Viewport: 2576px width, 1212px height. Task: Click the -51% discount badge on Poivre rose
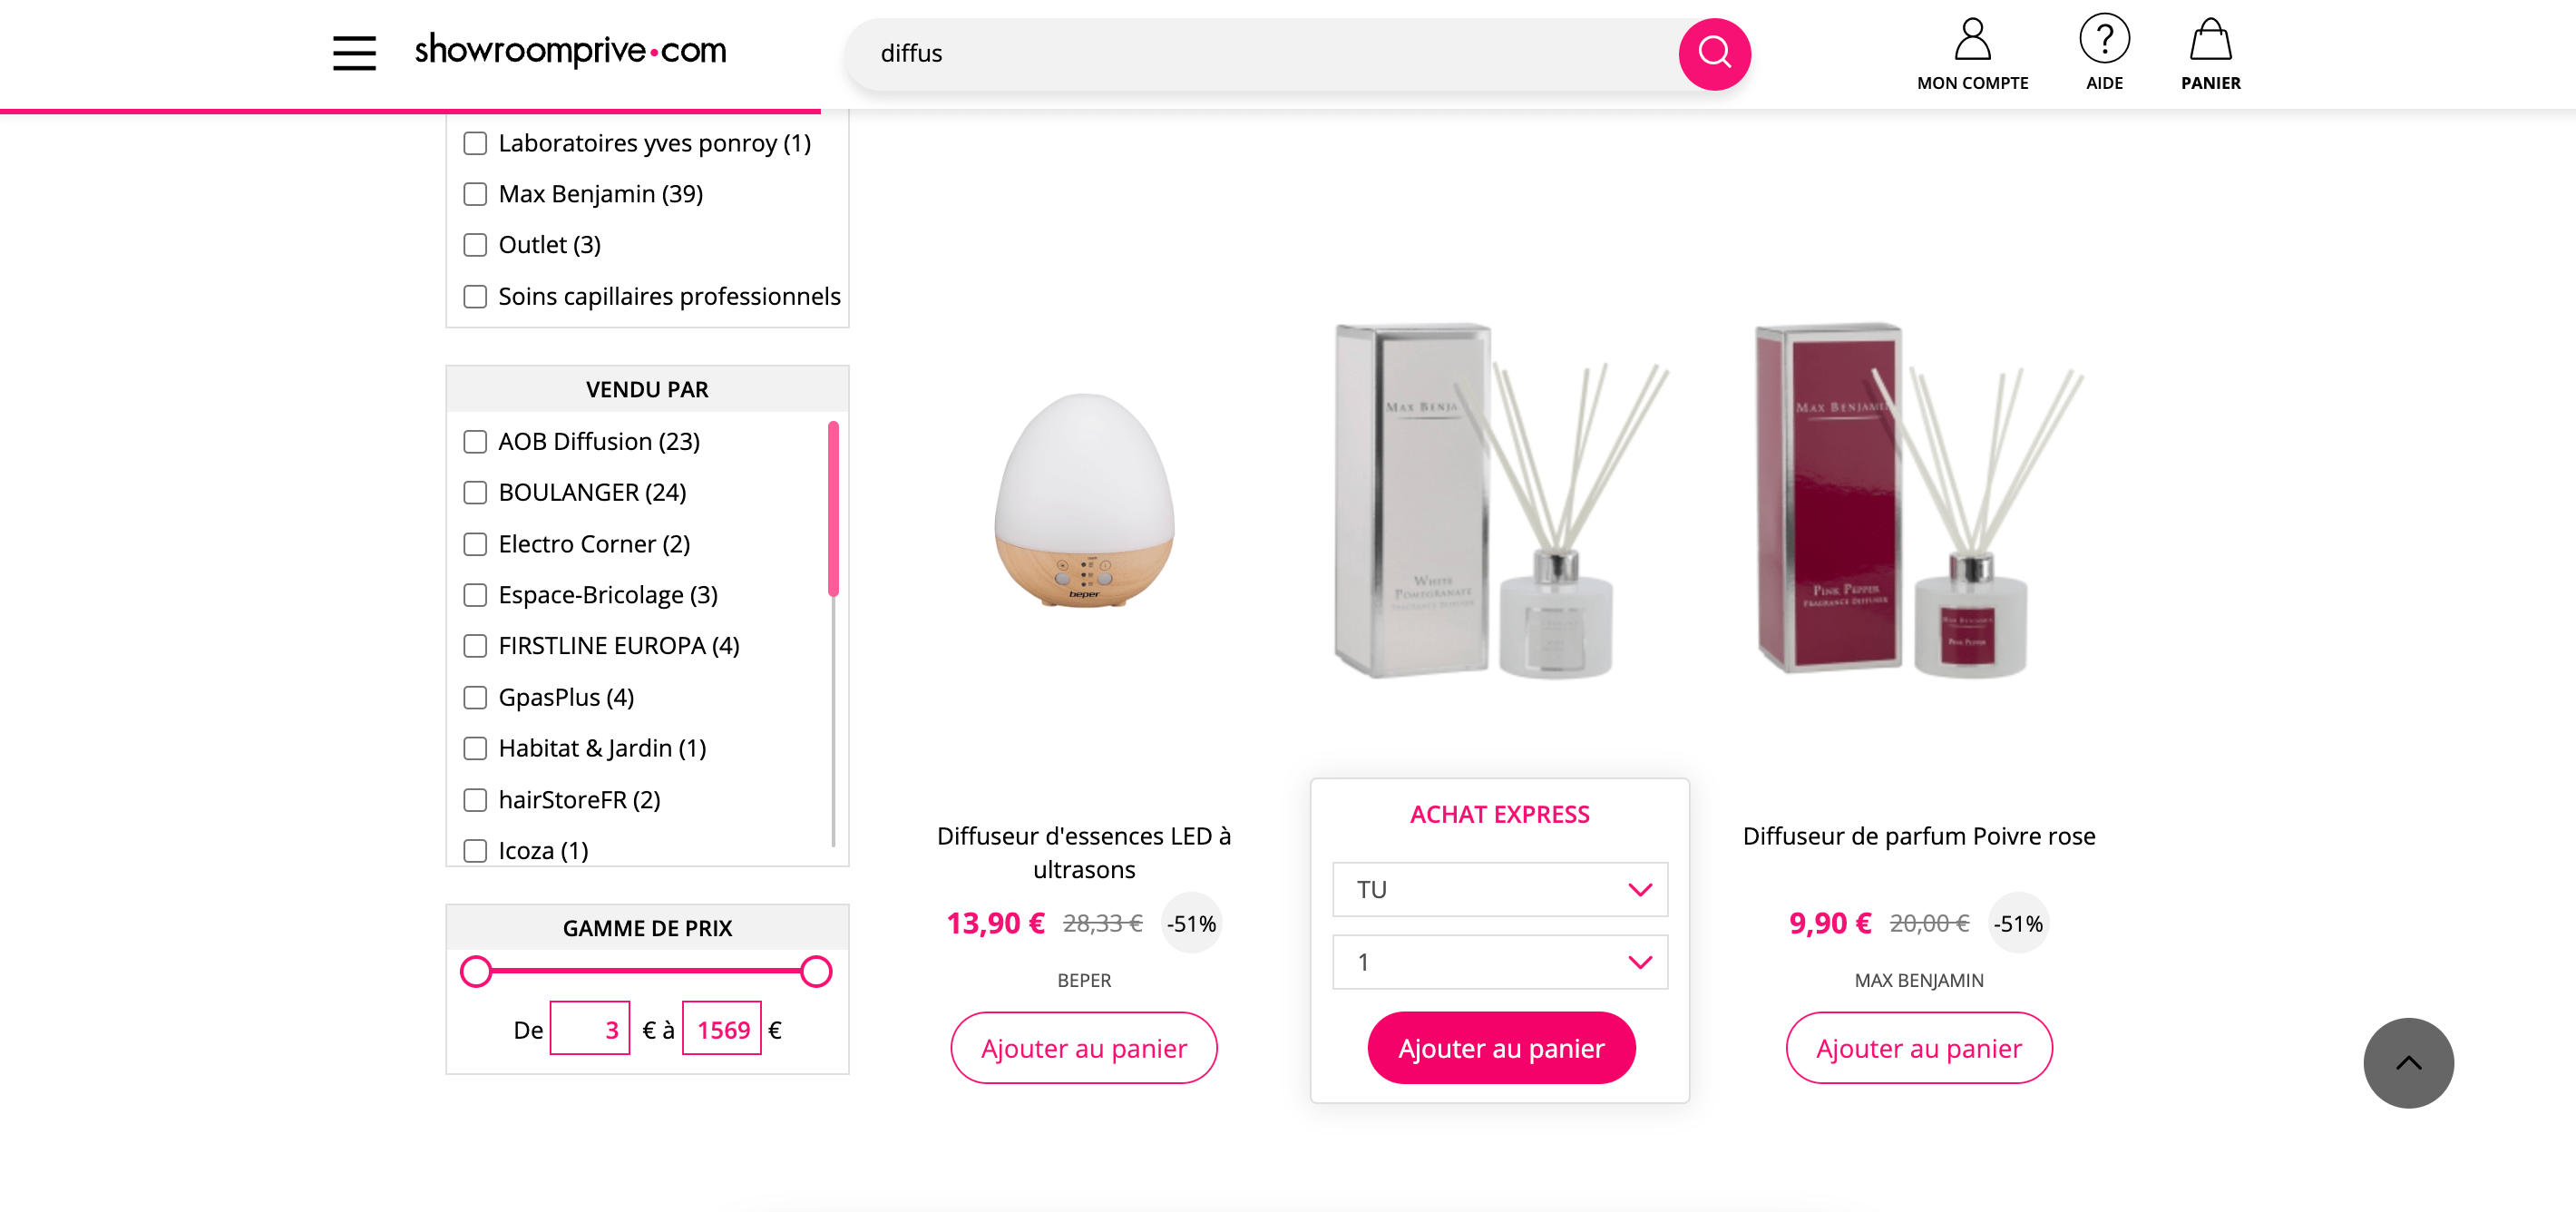(2018, 923)
